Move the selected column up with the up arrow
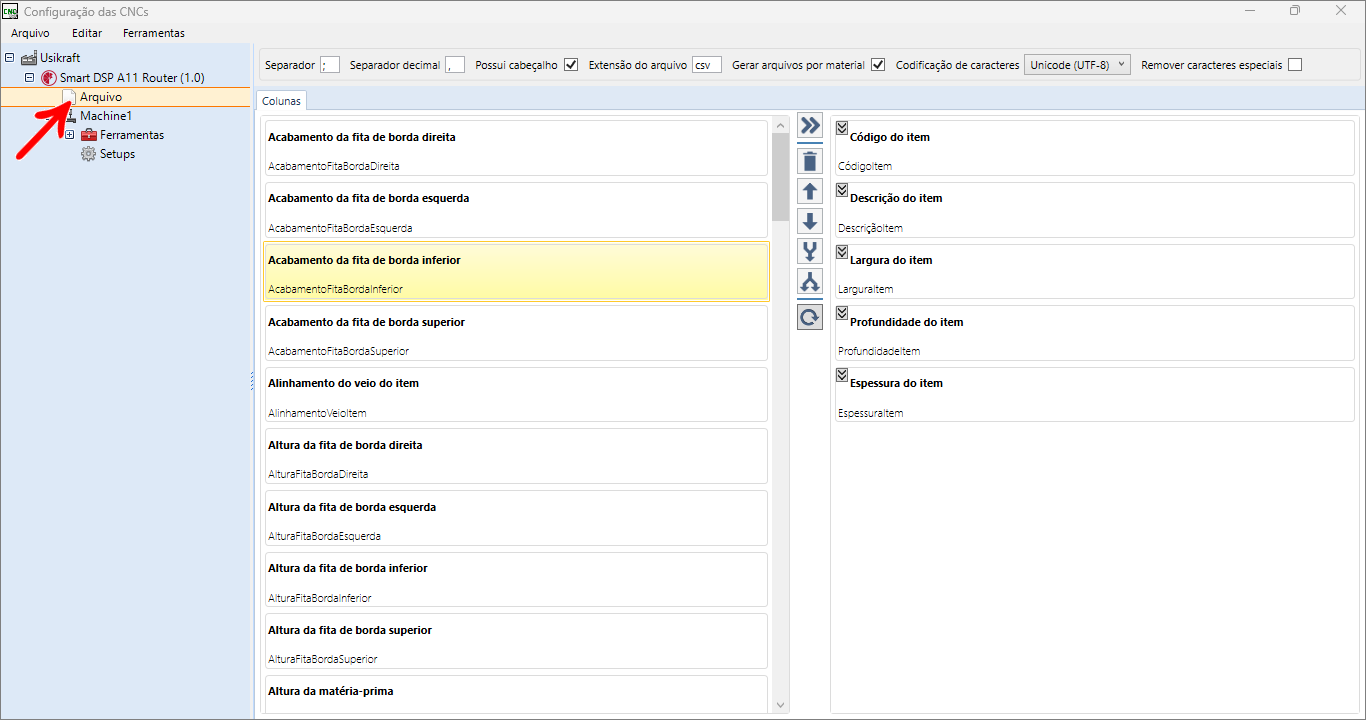Viewport: 1366px width, 720px height. [x=810, y=192]
